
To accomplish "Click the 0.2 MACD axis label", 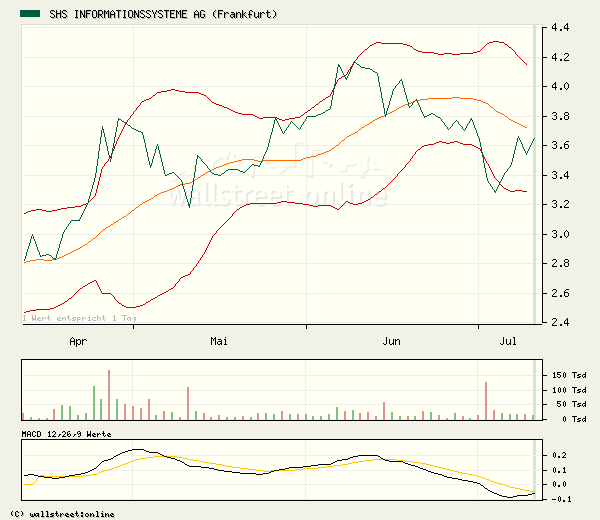I will tap(559, 455).
